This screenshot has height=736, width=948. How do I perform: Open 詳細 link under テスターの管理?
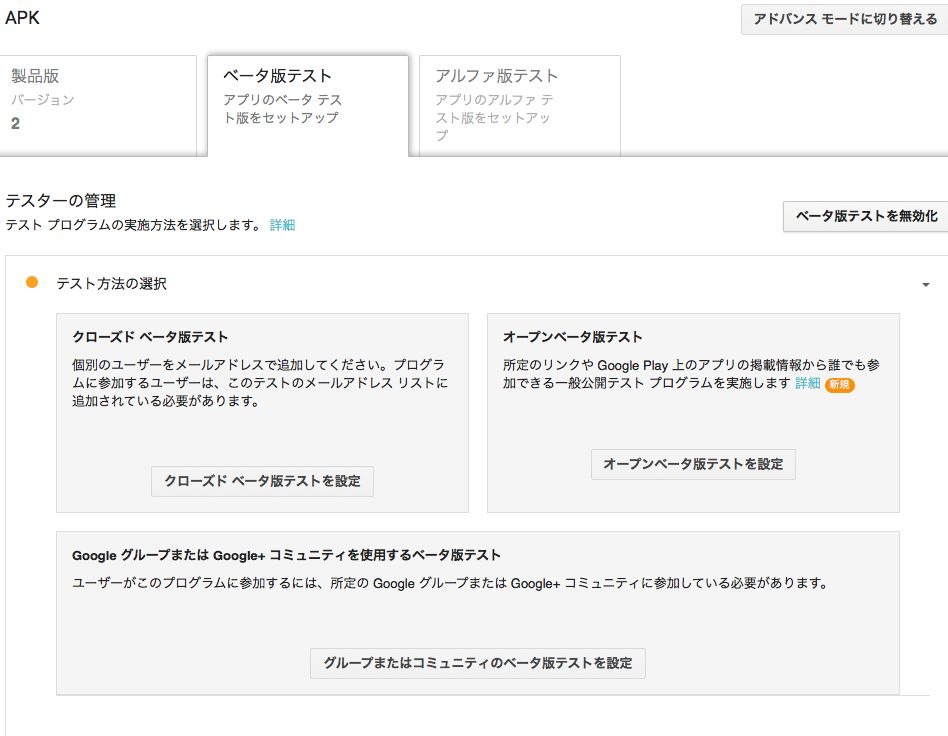tap(282, 226)
